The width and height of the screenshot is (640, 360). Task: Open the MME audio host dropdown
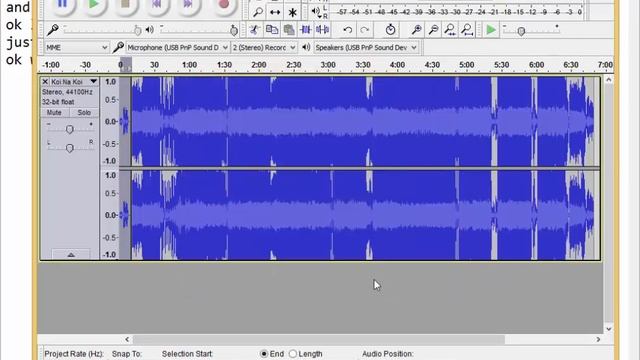point(76,48)
